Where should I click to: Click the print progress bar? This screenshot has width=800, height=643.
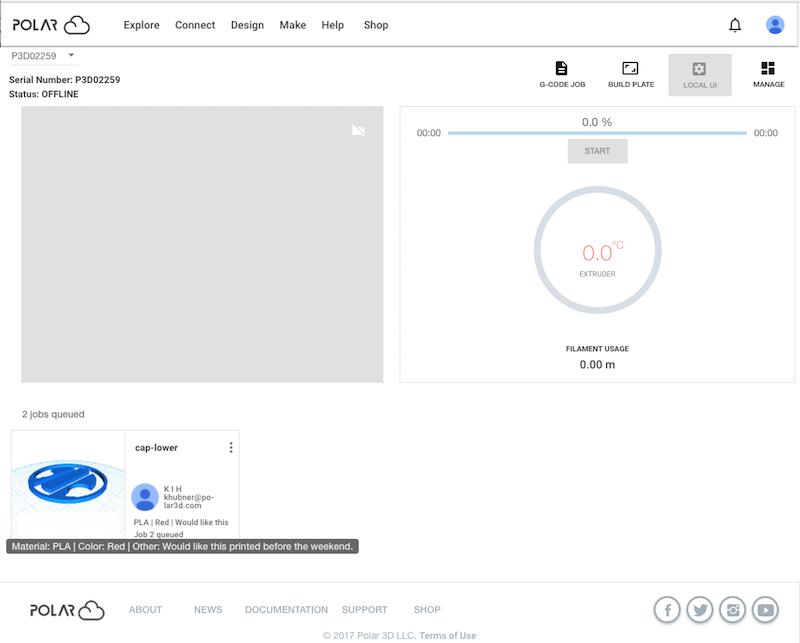(597, 133)
